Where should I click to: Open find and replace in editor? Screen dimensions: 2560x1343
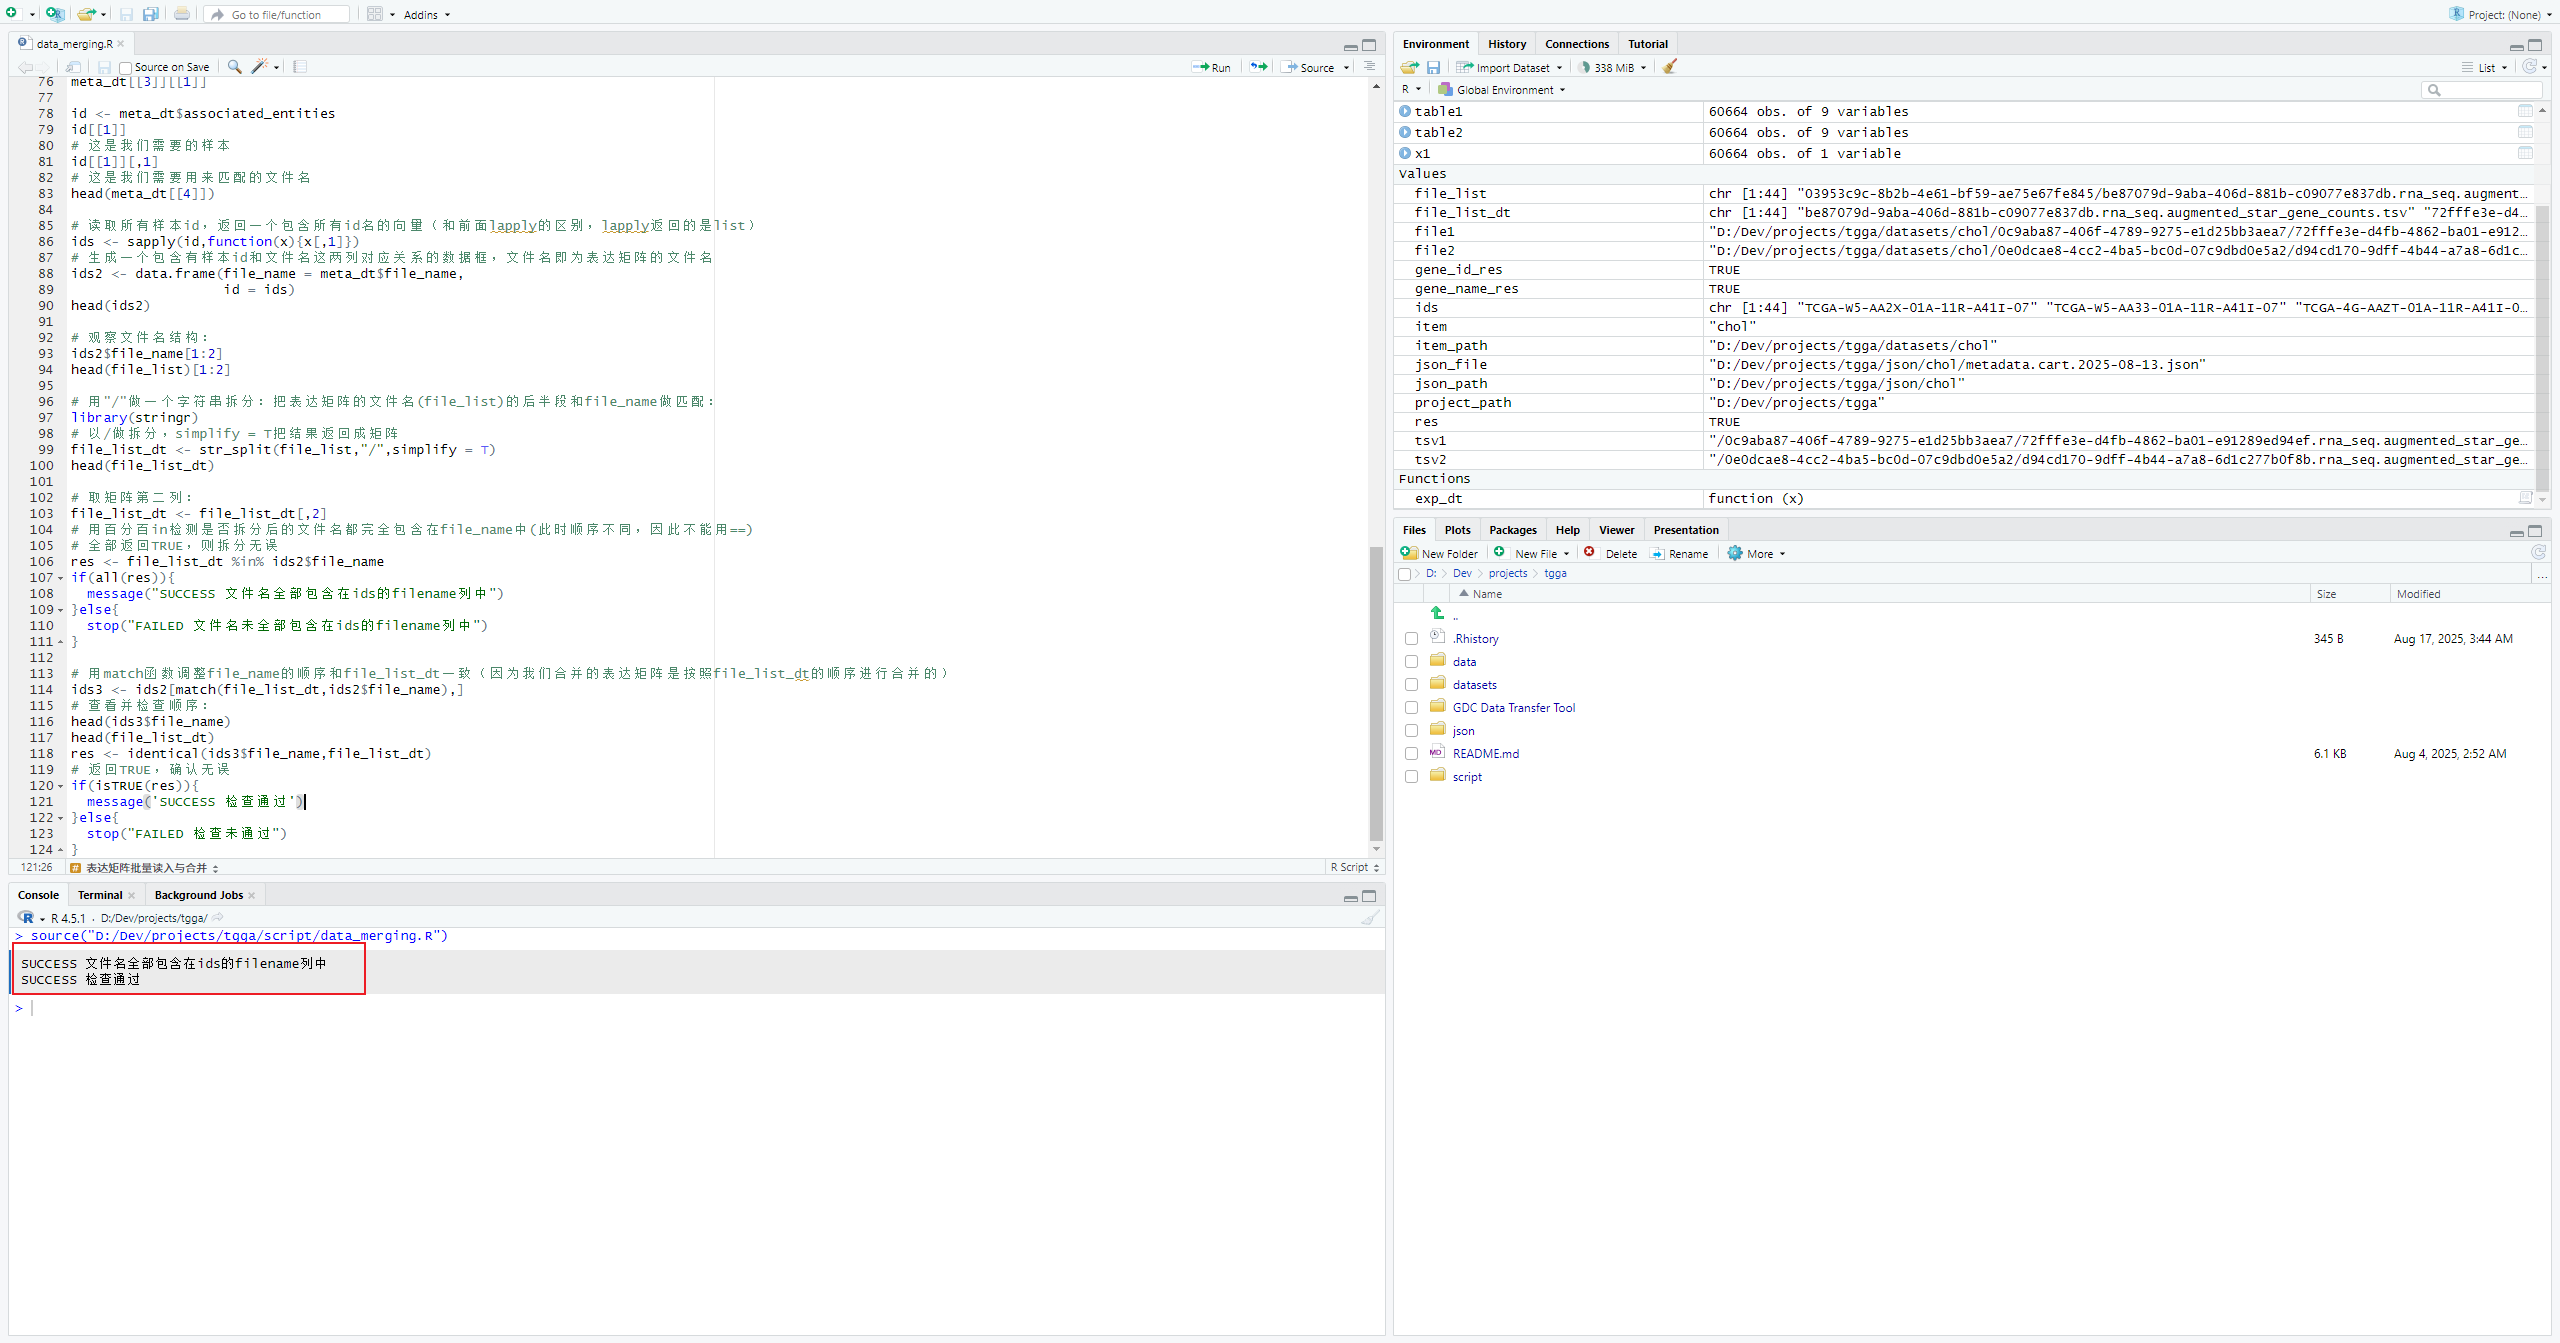pyautogui.click(x=234, y=67)
